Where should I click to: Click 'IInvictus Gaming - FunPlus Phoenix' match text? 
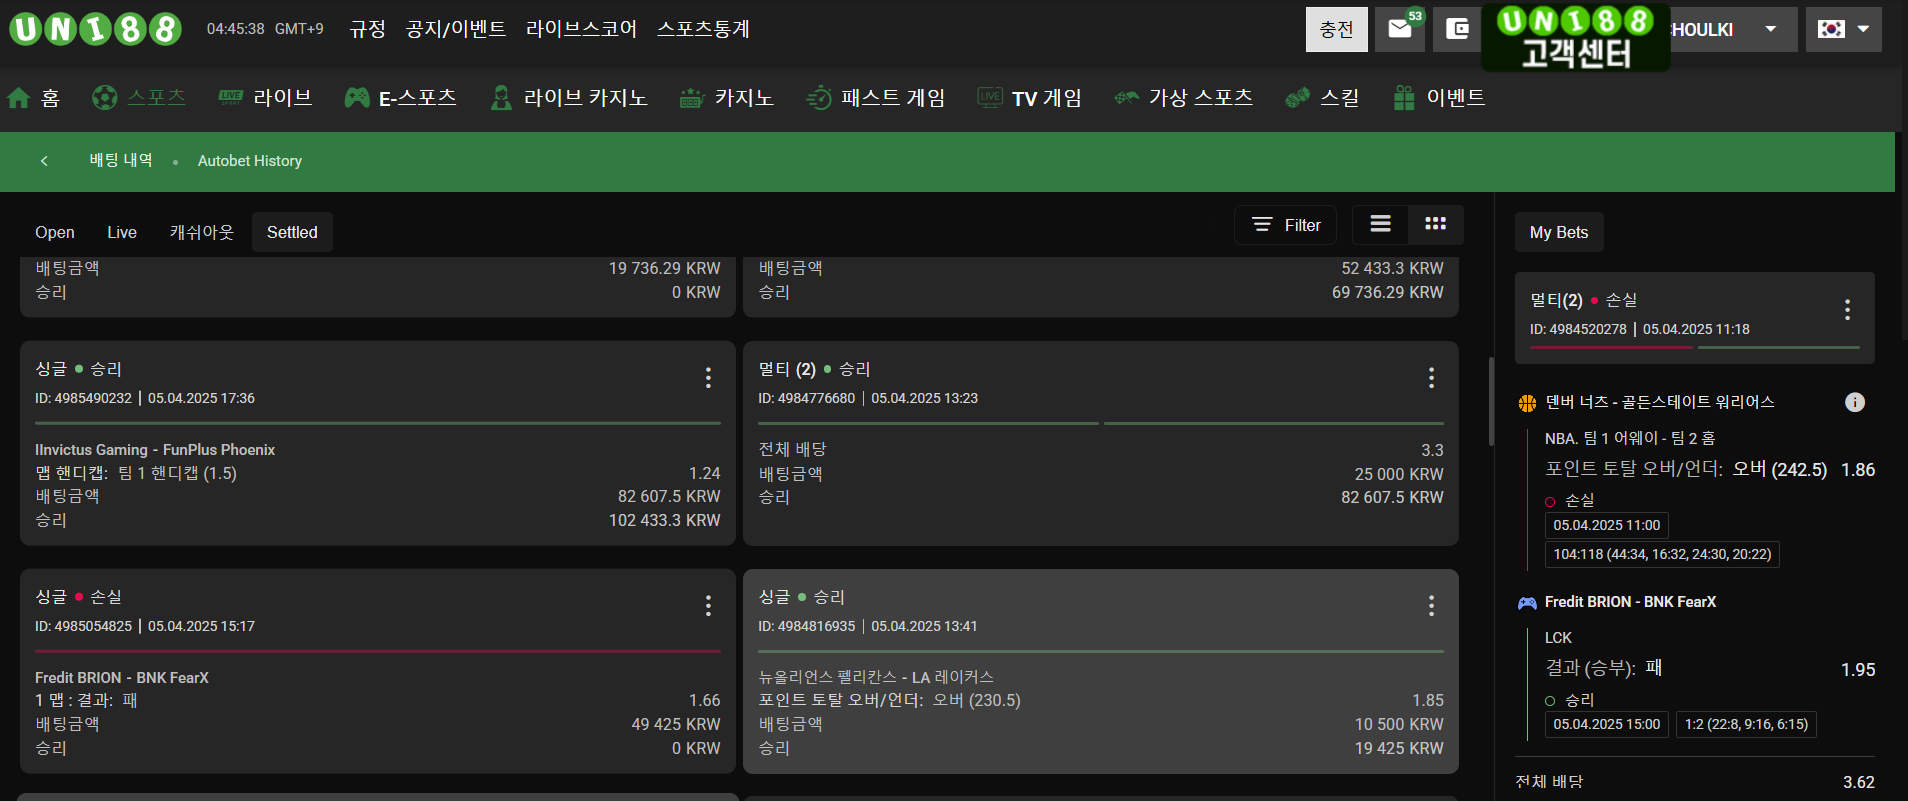(x=155, y=450)
